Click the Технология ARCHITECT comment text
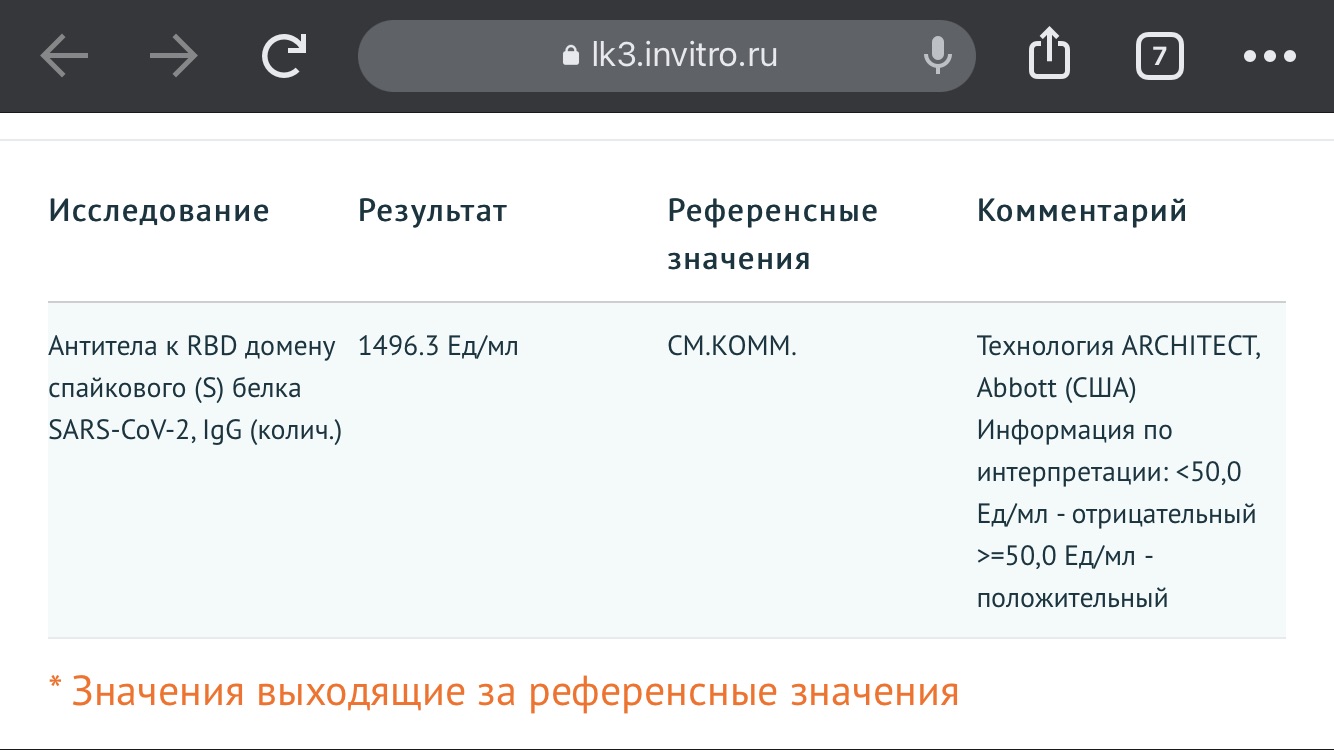1334x750 pixels. coord(1119,347)
